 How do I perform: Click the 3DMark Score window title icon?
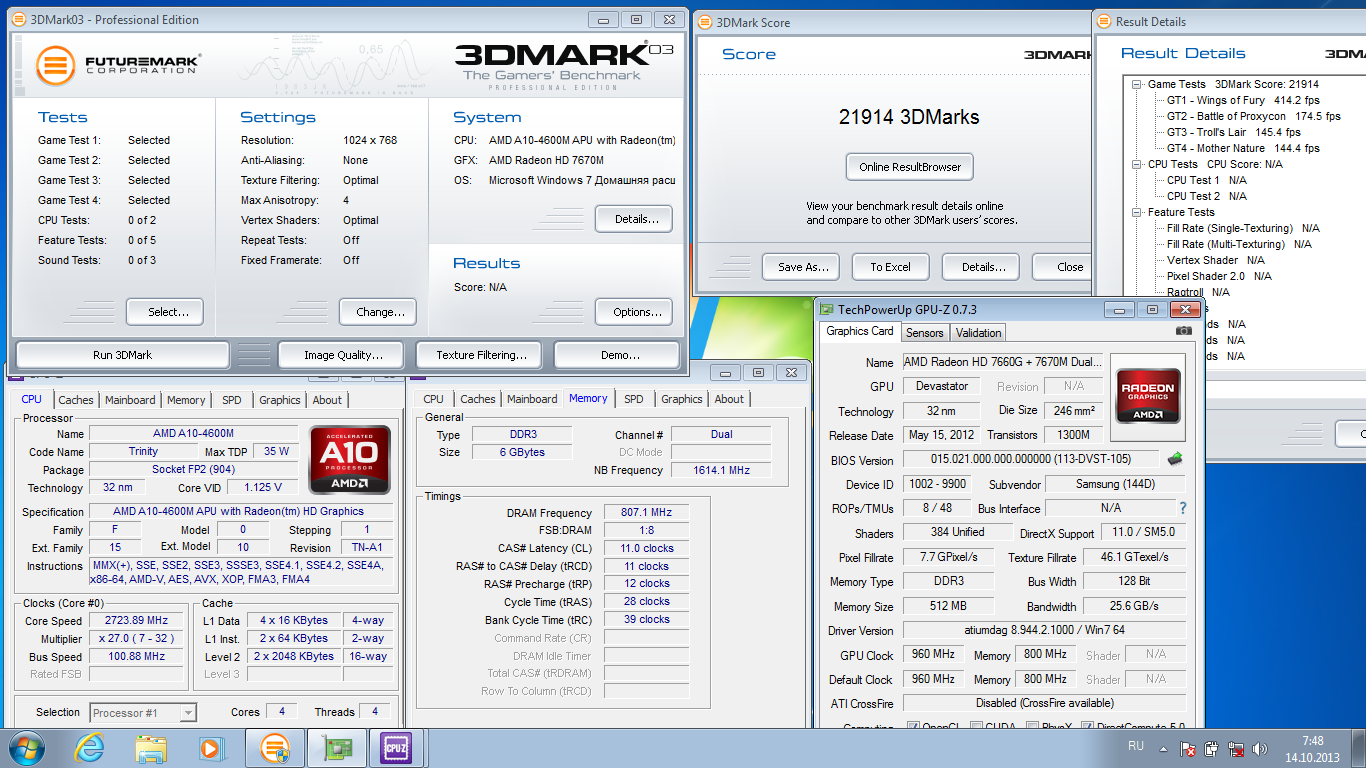point(705,22)
